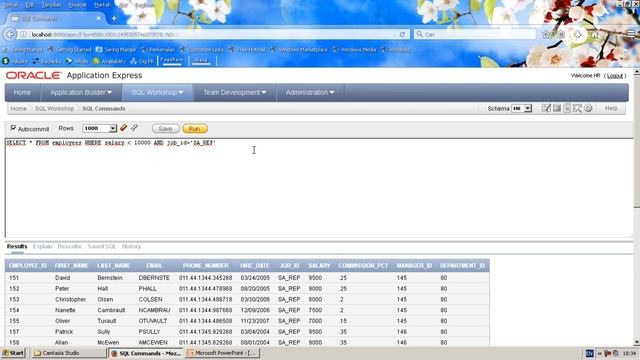Open the Firefox hamburger menu
640x360 pixels.
(632, 35)
